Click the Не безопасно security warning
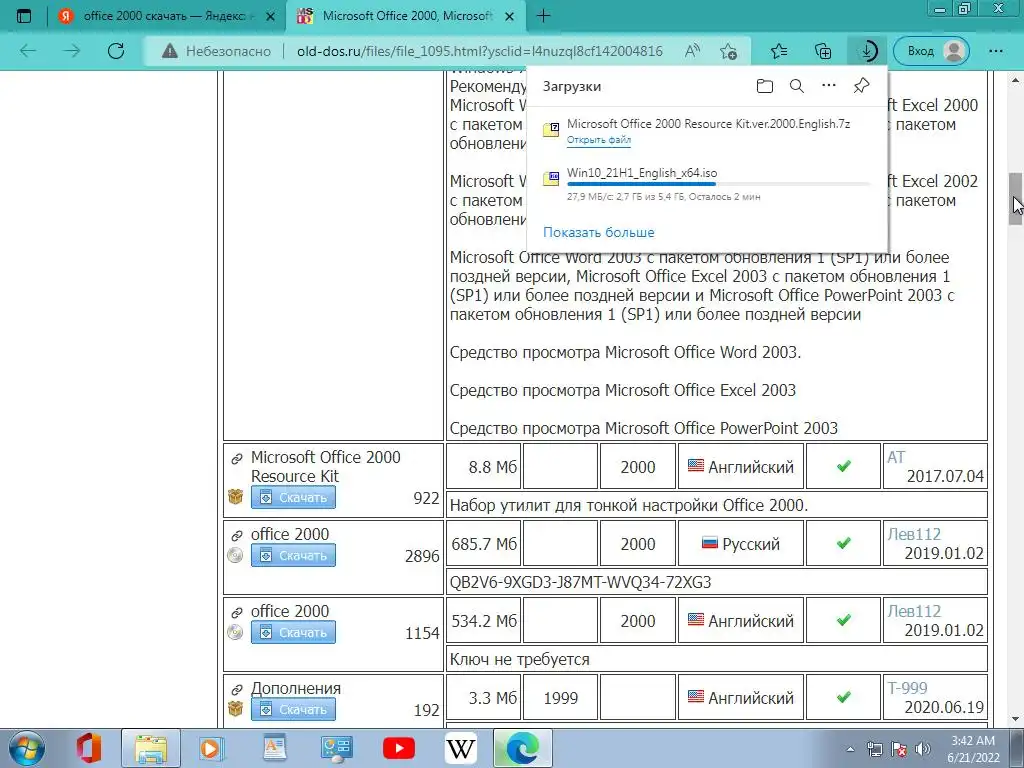 coord(216,51)
